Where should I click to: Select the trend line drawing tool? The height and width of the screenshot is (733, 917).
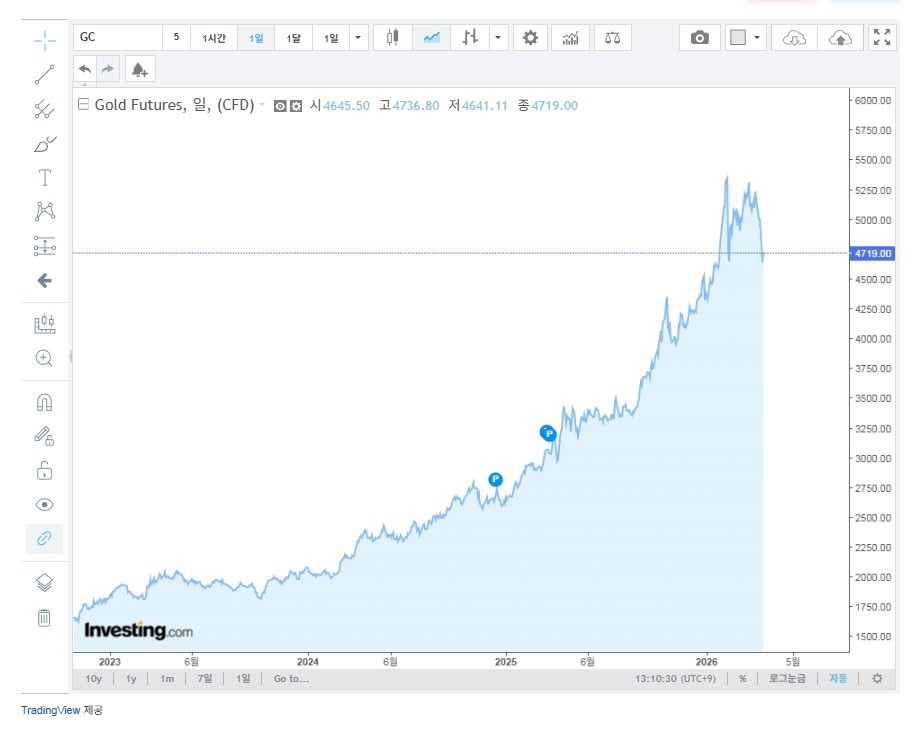(x=44, y=75)
